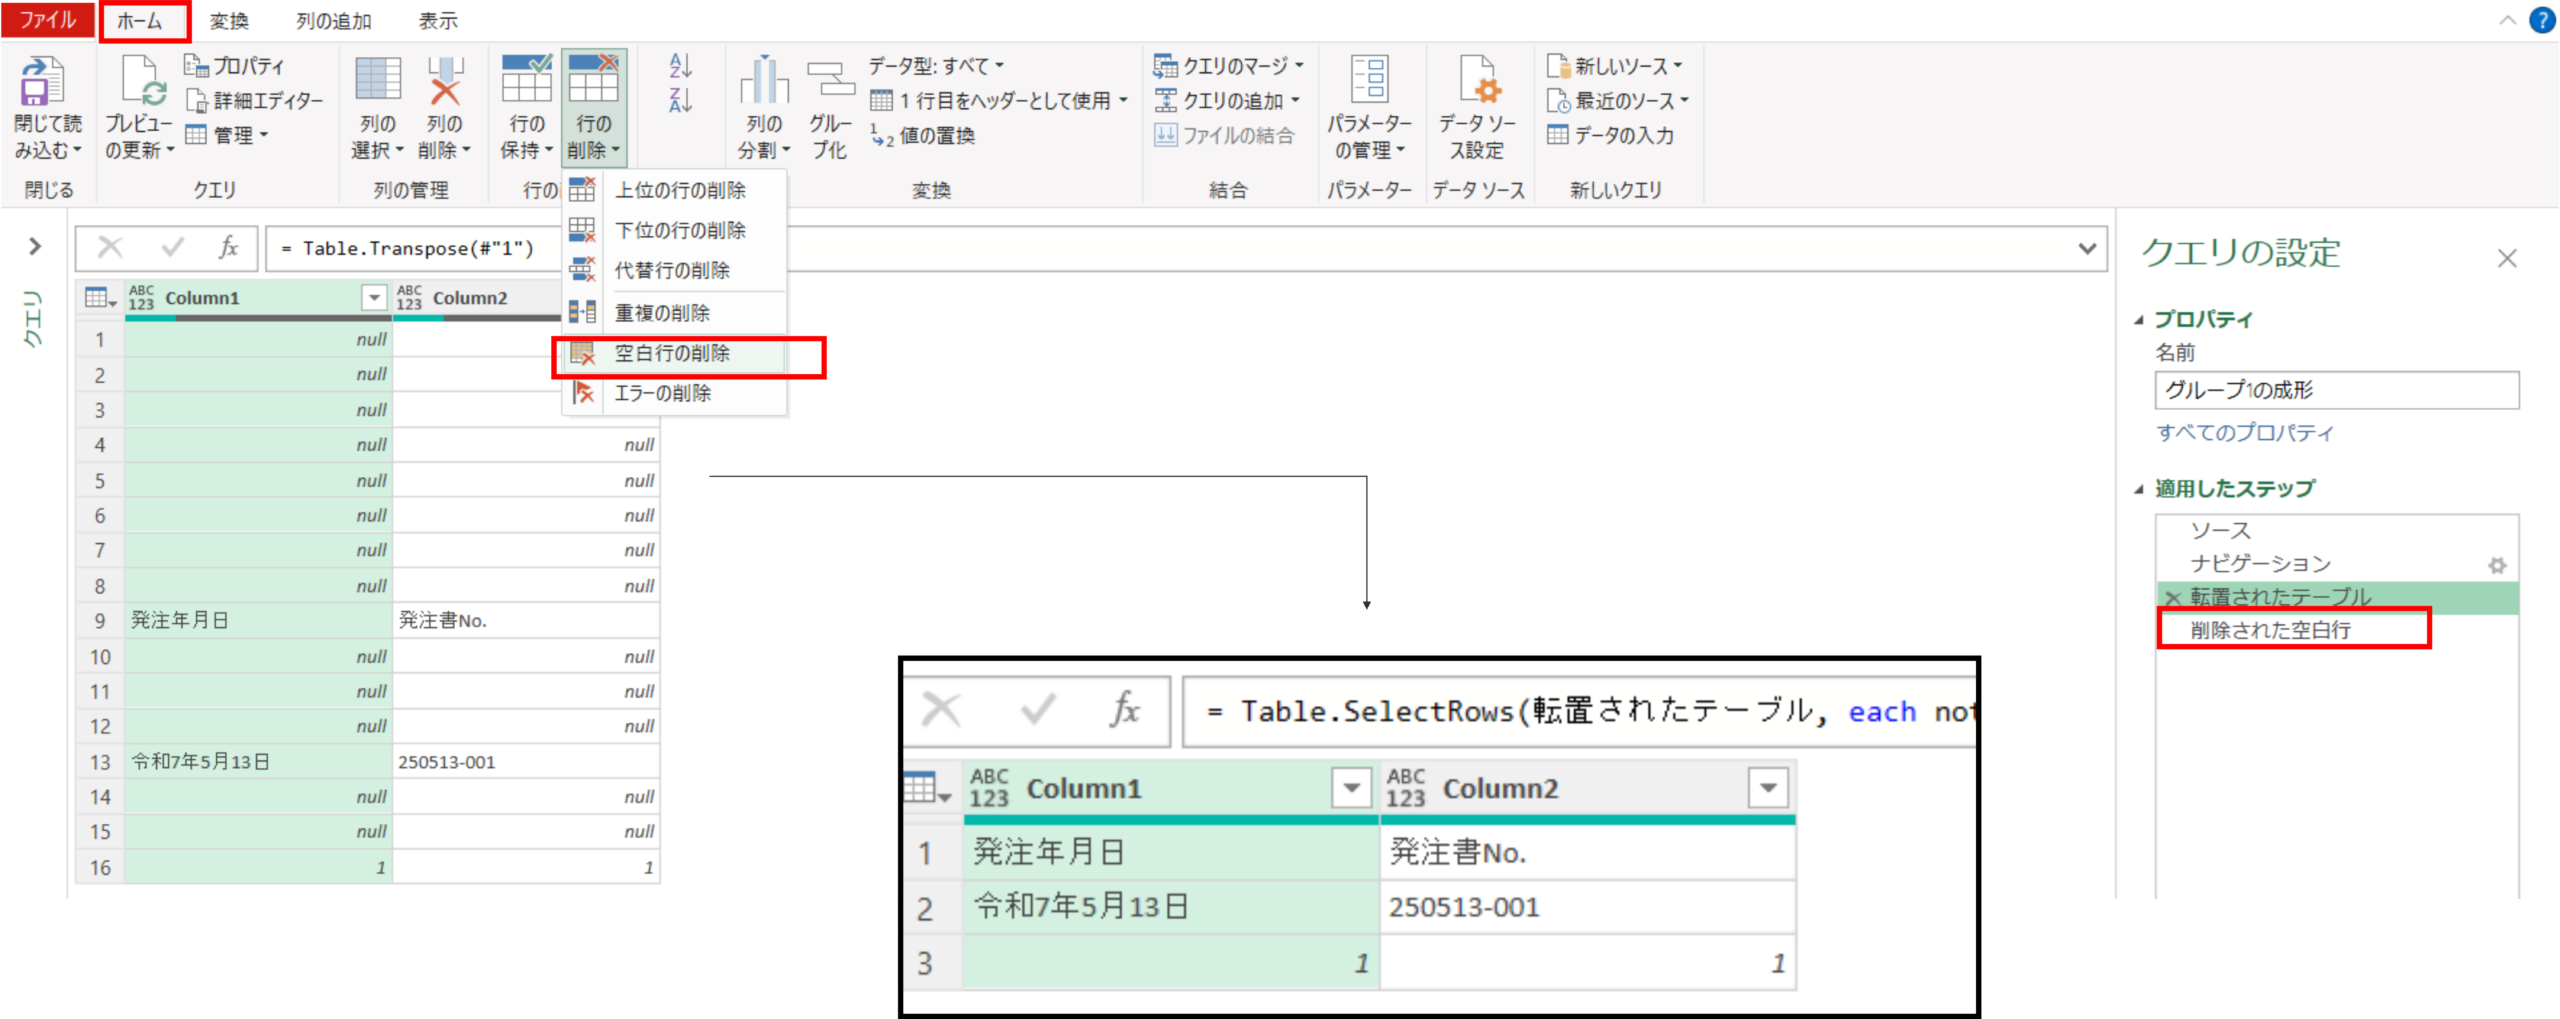Viewport: 2560px width, 1019px height.
Task: Open Column1 filter dropdown in main table
Action: point(374,298)
